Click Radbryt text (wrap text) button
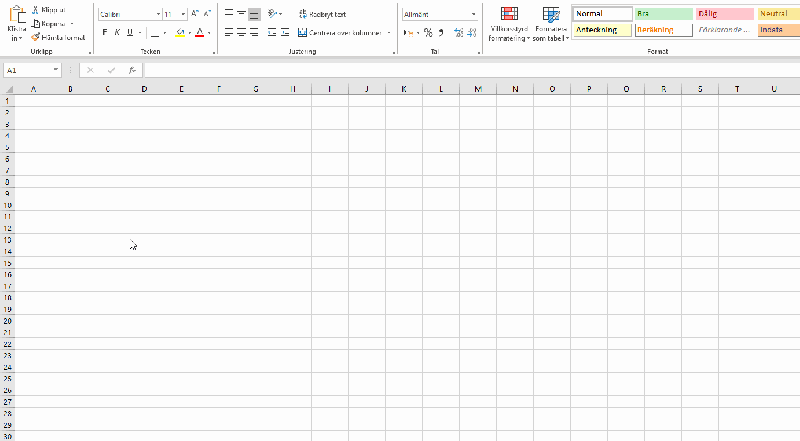Screen dimensions: 800x441 click(x=322, y=14)
